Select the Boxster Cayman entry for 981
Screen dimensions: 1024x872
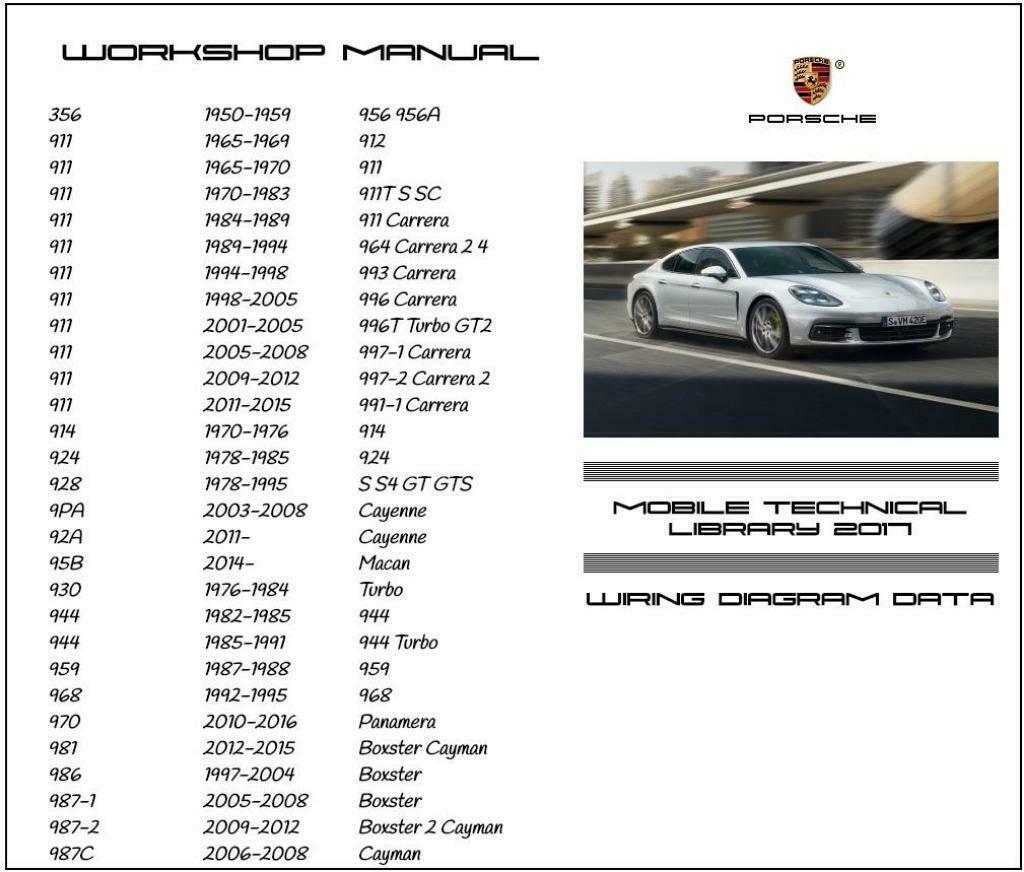pyautogui.click(x=423, y=749)
